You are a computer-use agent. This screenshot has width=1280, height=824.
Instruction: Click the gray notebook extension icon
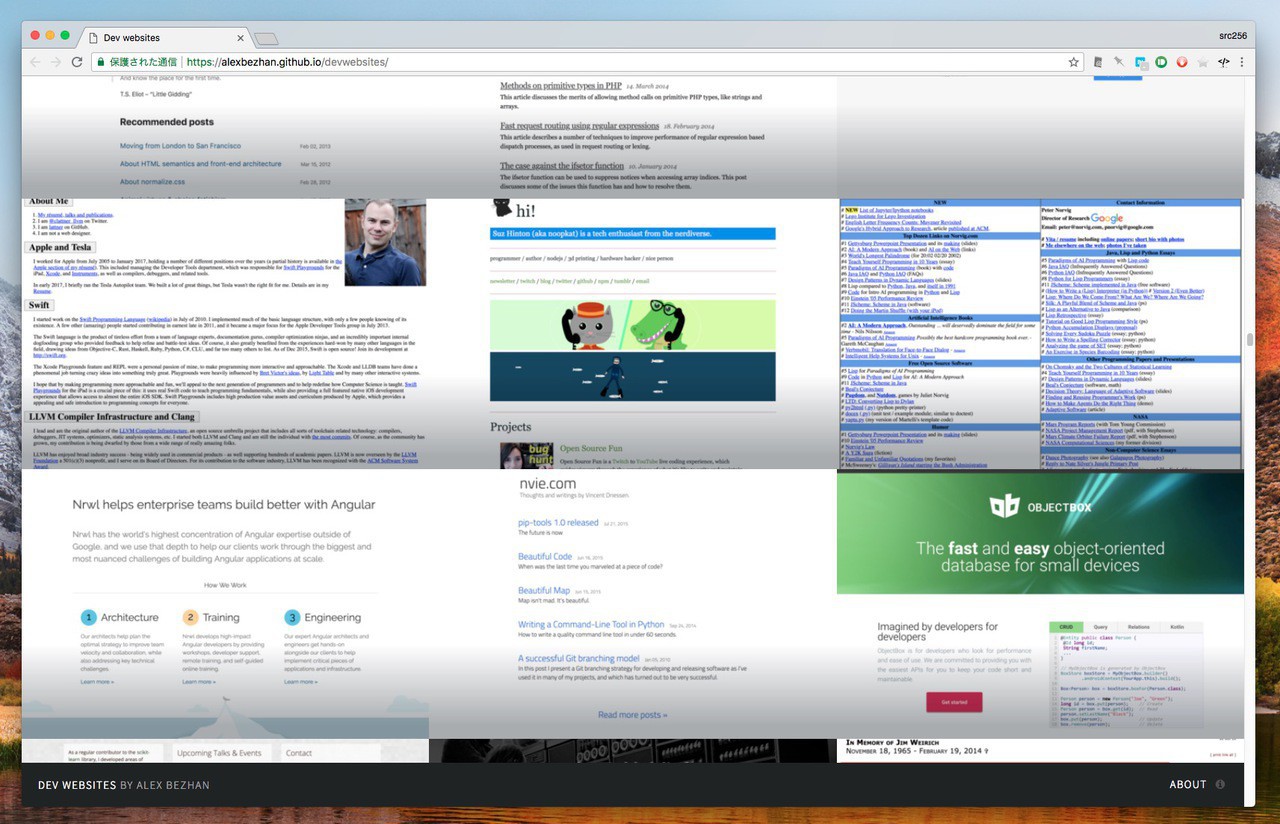1099,62
